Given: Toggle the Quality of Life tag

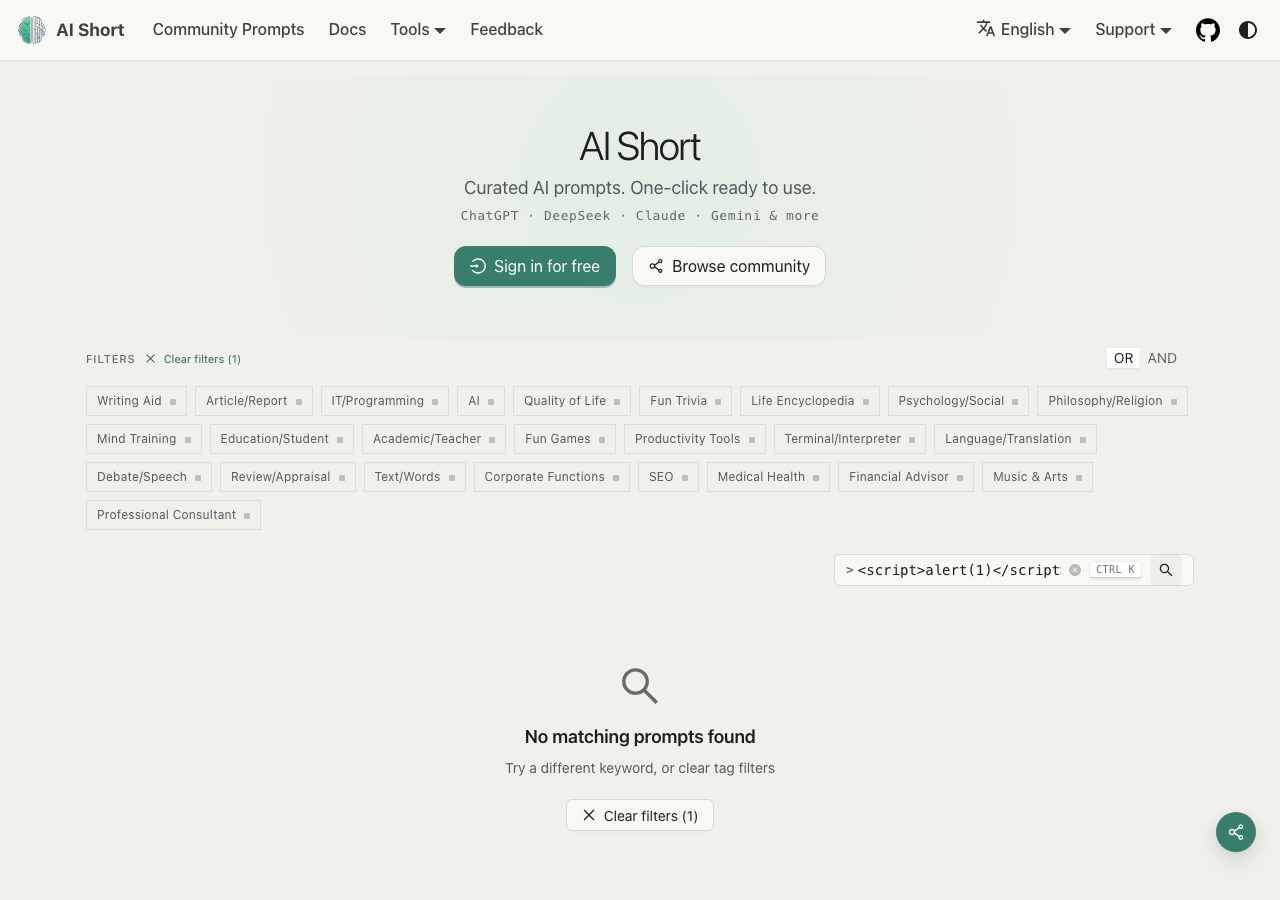Looking at the screenshot, I should 572,401.
